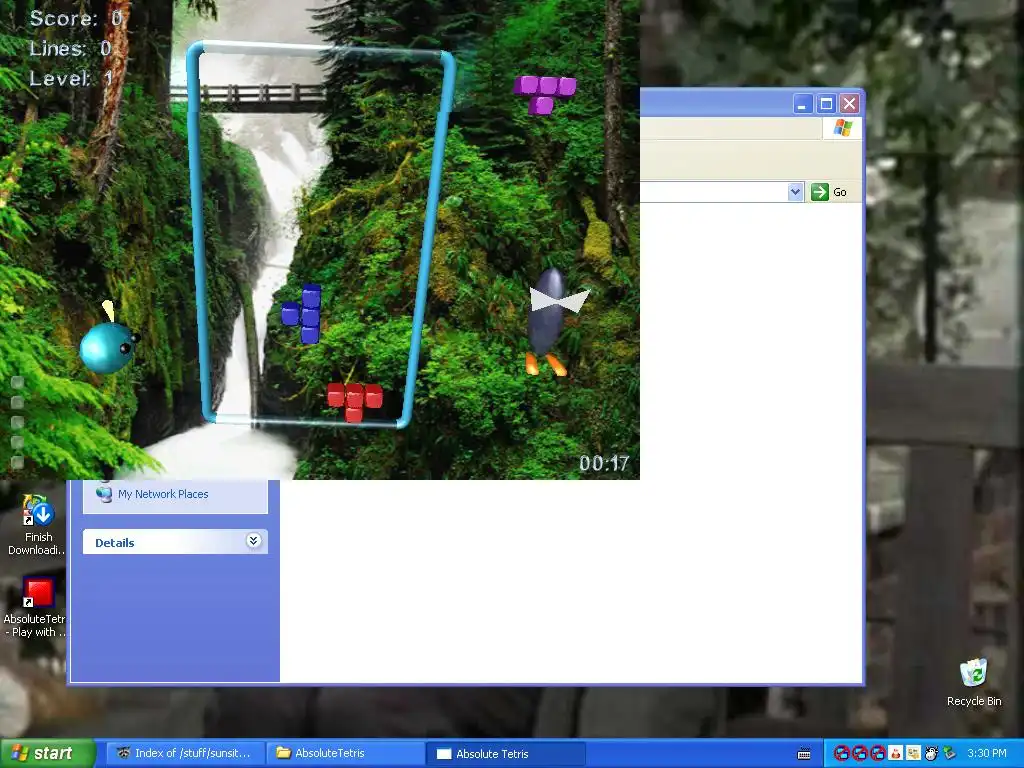Click the Go button in Explorer

point(829,192)
